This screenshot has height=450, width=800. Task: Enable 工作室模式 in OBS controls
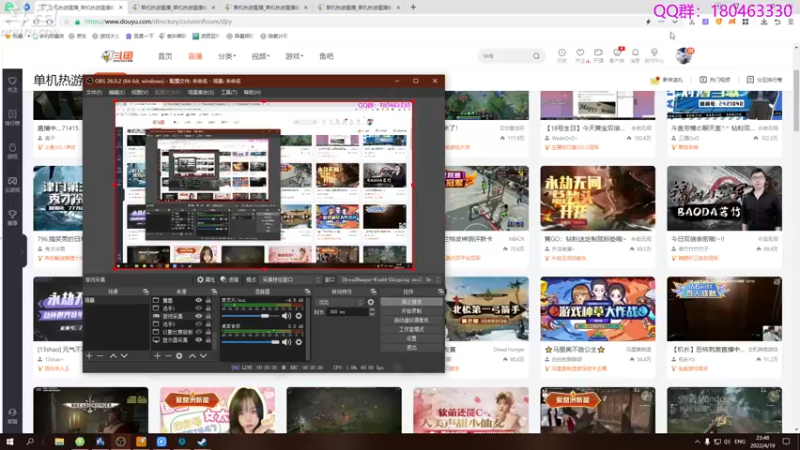coord(411,330)
